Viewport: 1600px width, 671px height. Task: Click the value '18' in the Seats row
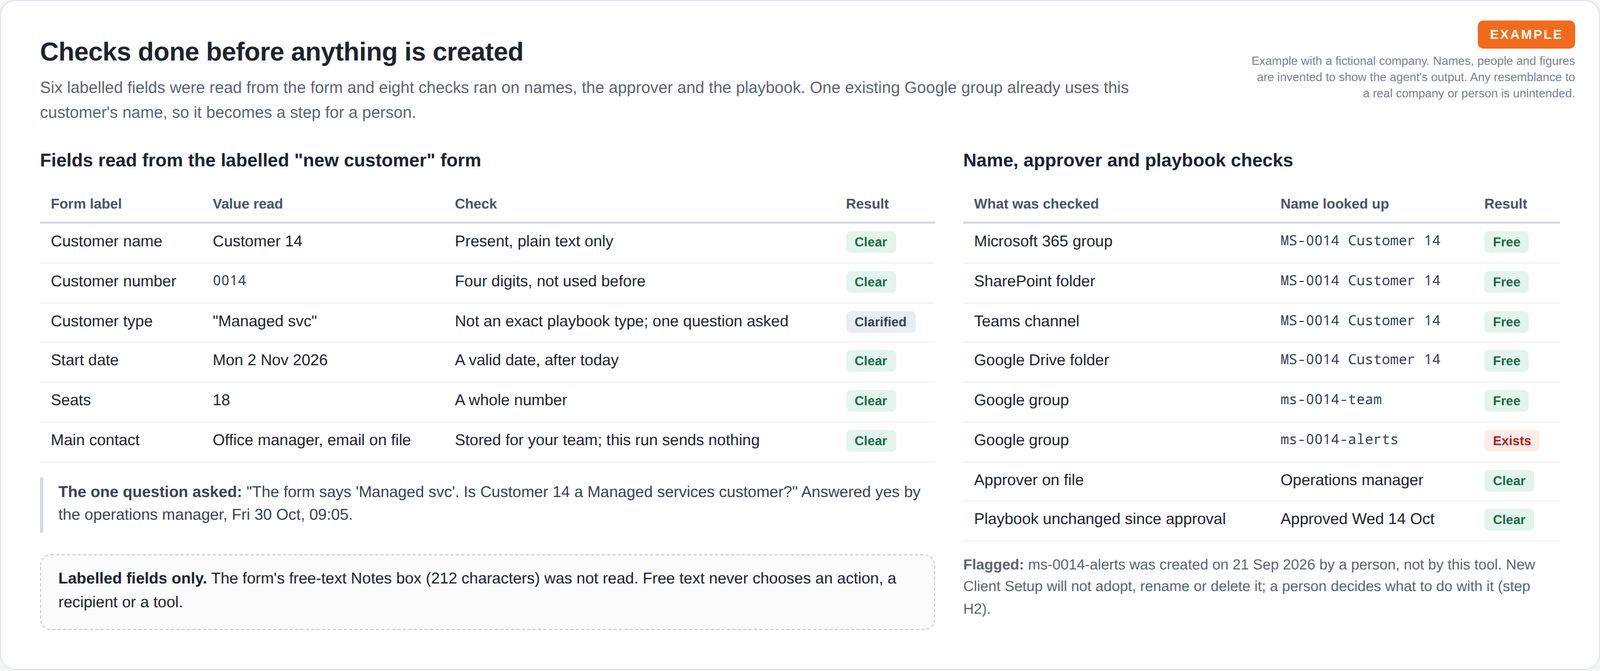pos(221,400)
